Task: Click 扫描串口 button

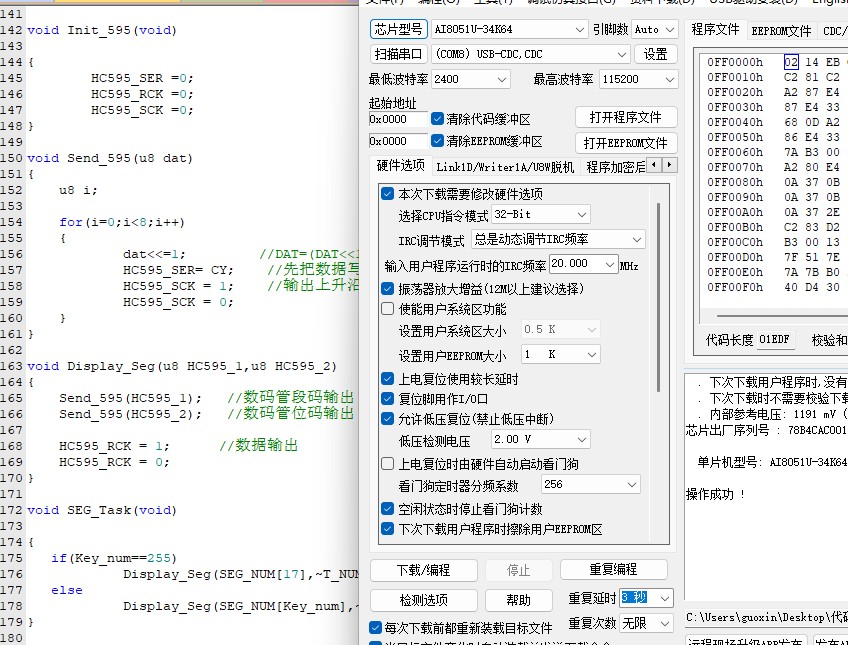Action: pyautogui.click(x=399, y=54)
